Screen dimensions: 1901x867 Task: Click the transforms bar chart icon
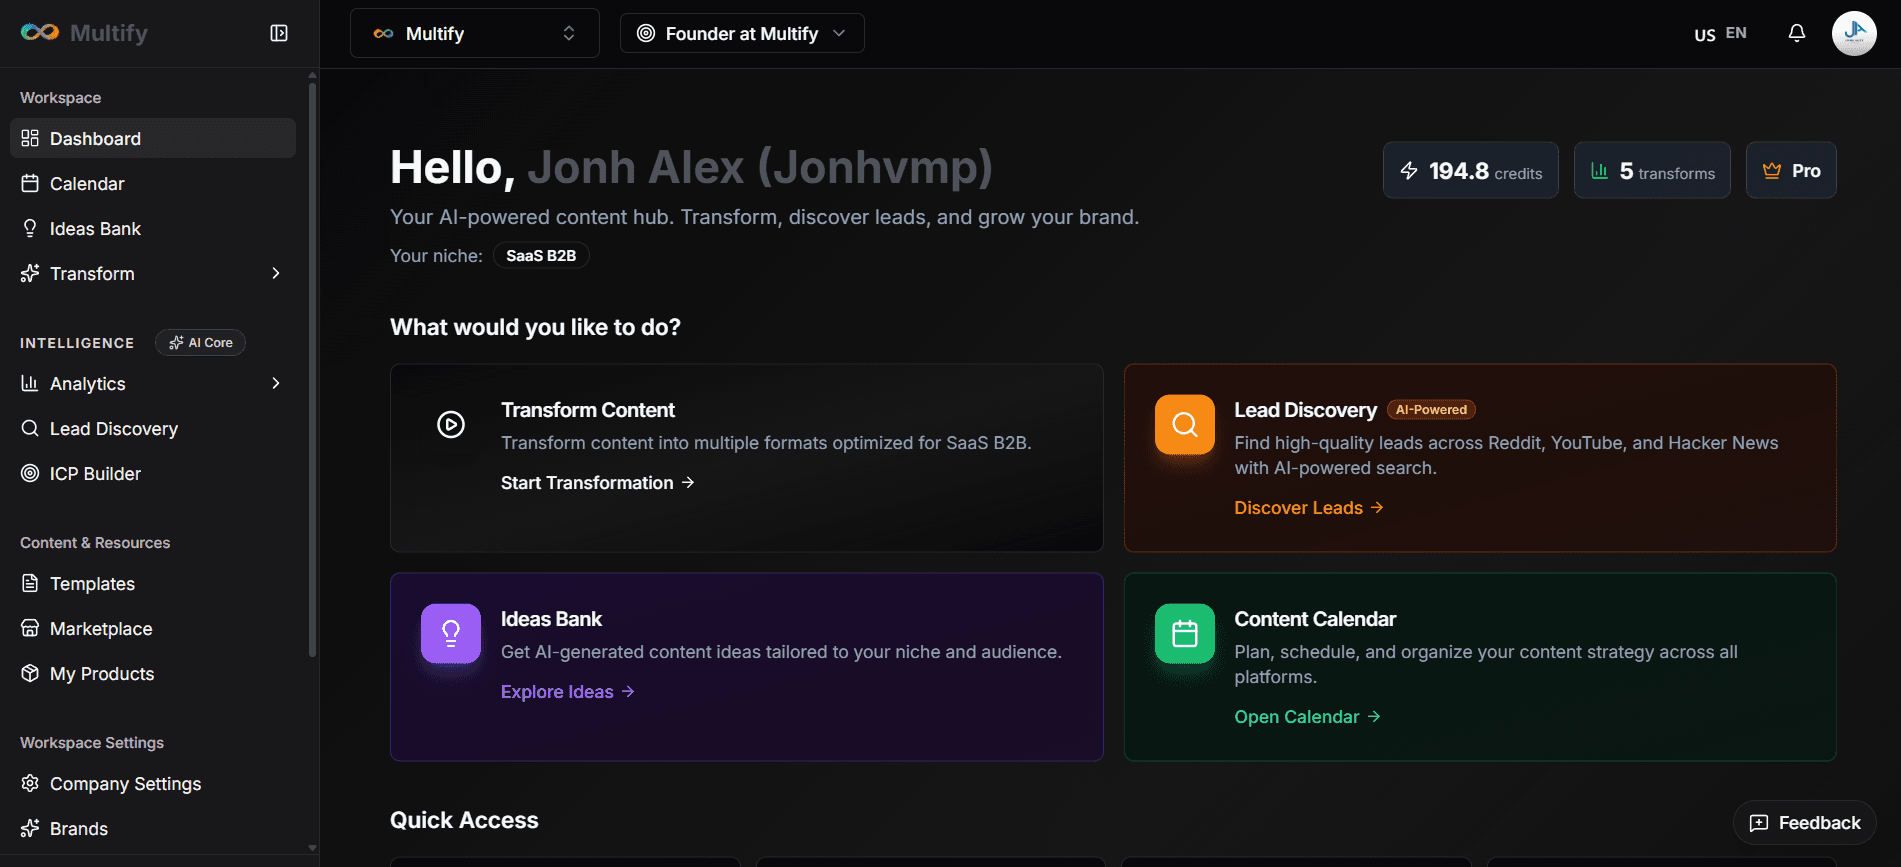1599,171
